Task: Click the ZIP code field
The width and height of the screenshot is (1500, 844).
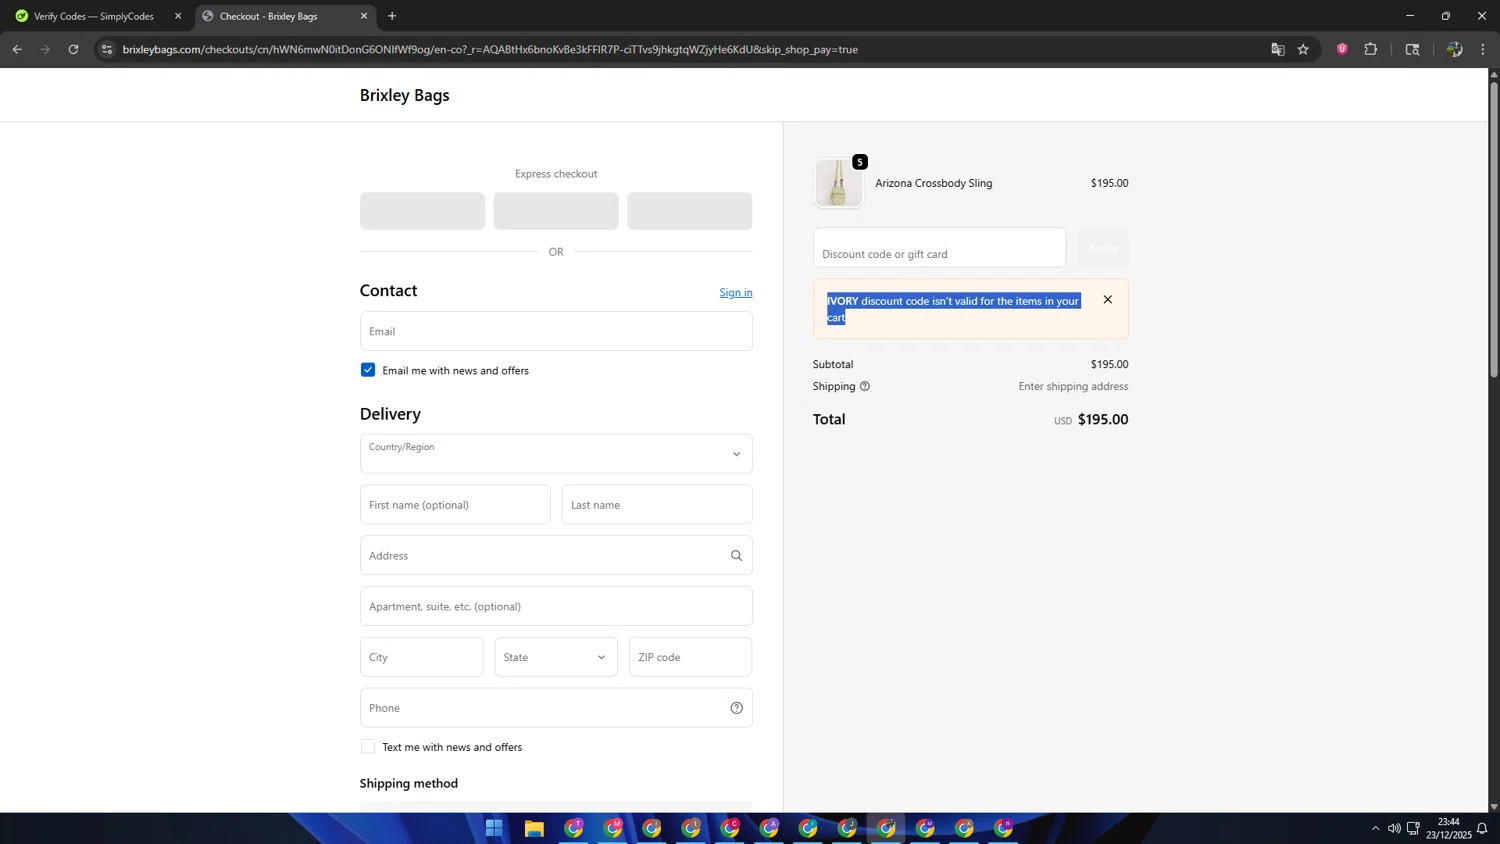Action: click(690, 657)
